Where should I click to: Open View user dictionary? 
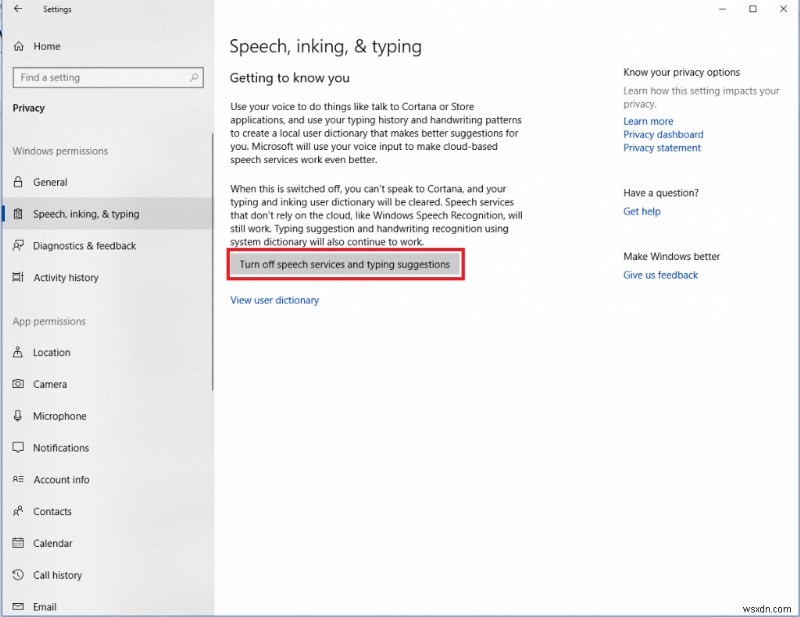tap(274, 299)
